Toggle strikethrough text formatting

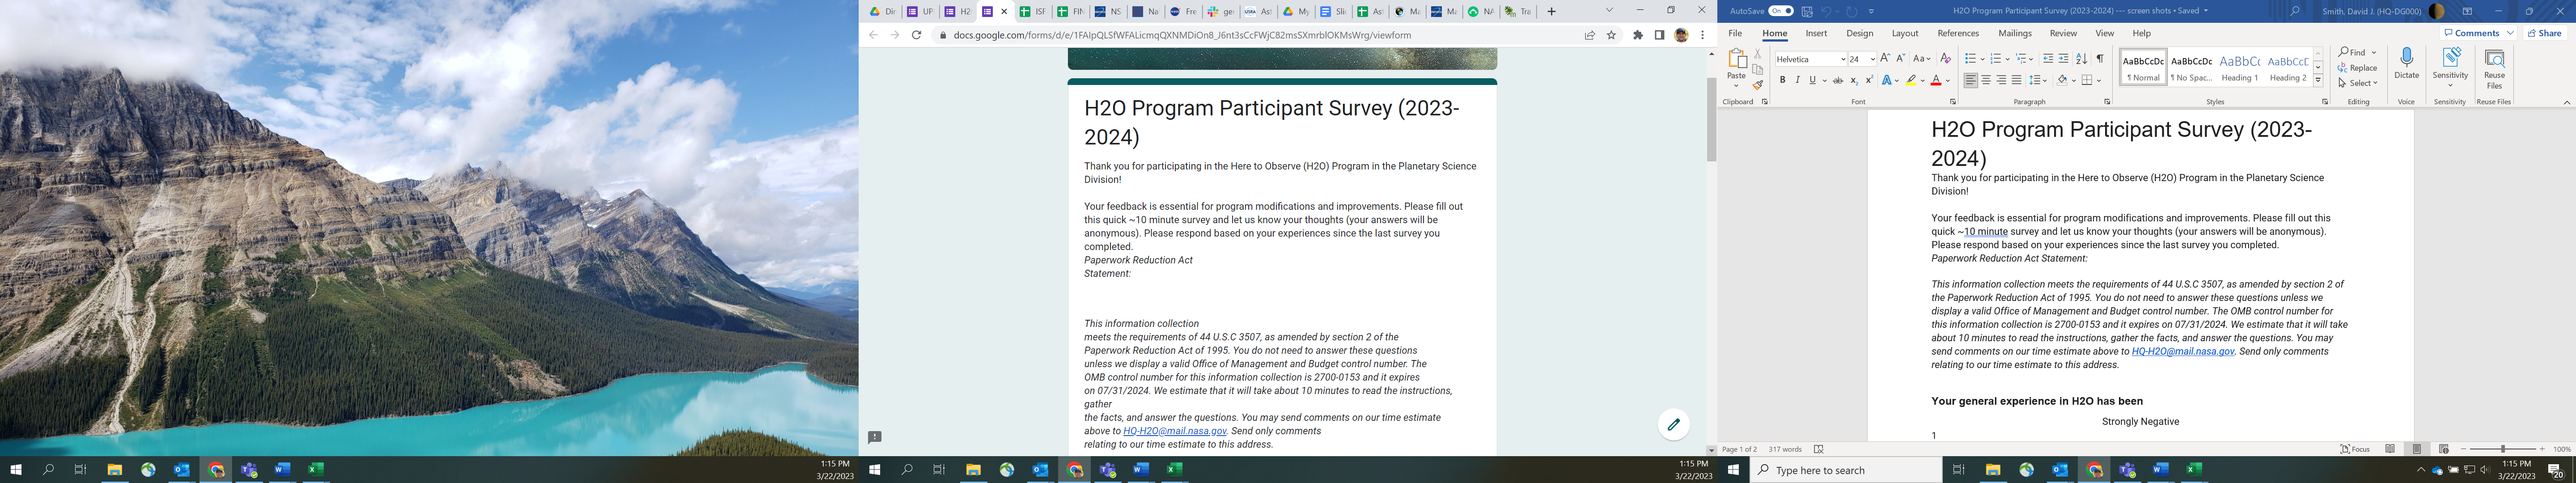click(1838, 80)
